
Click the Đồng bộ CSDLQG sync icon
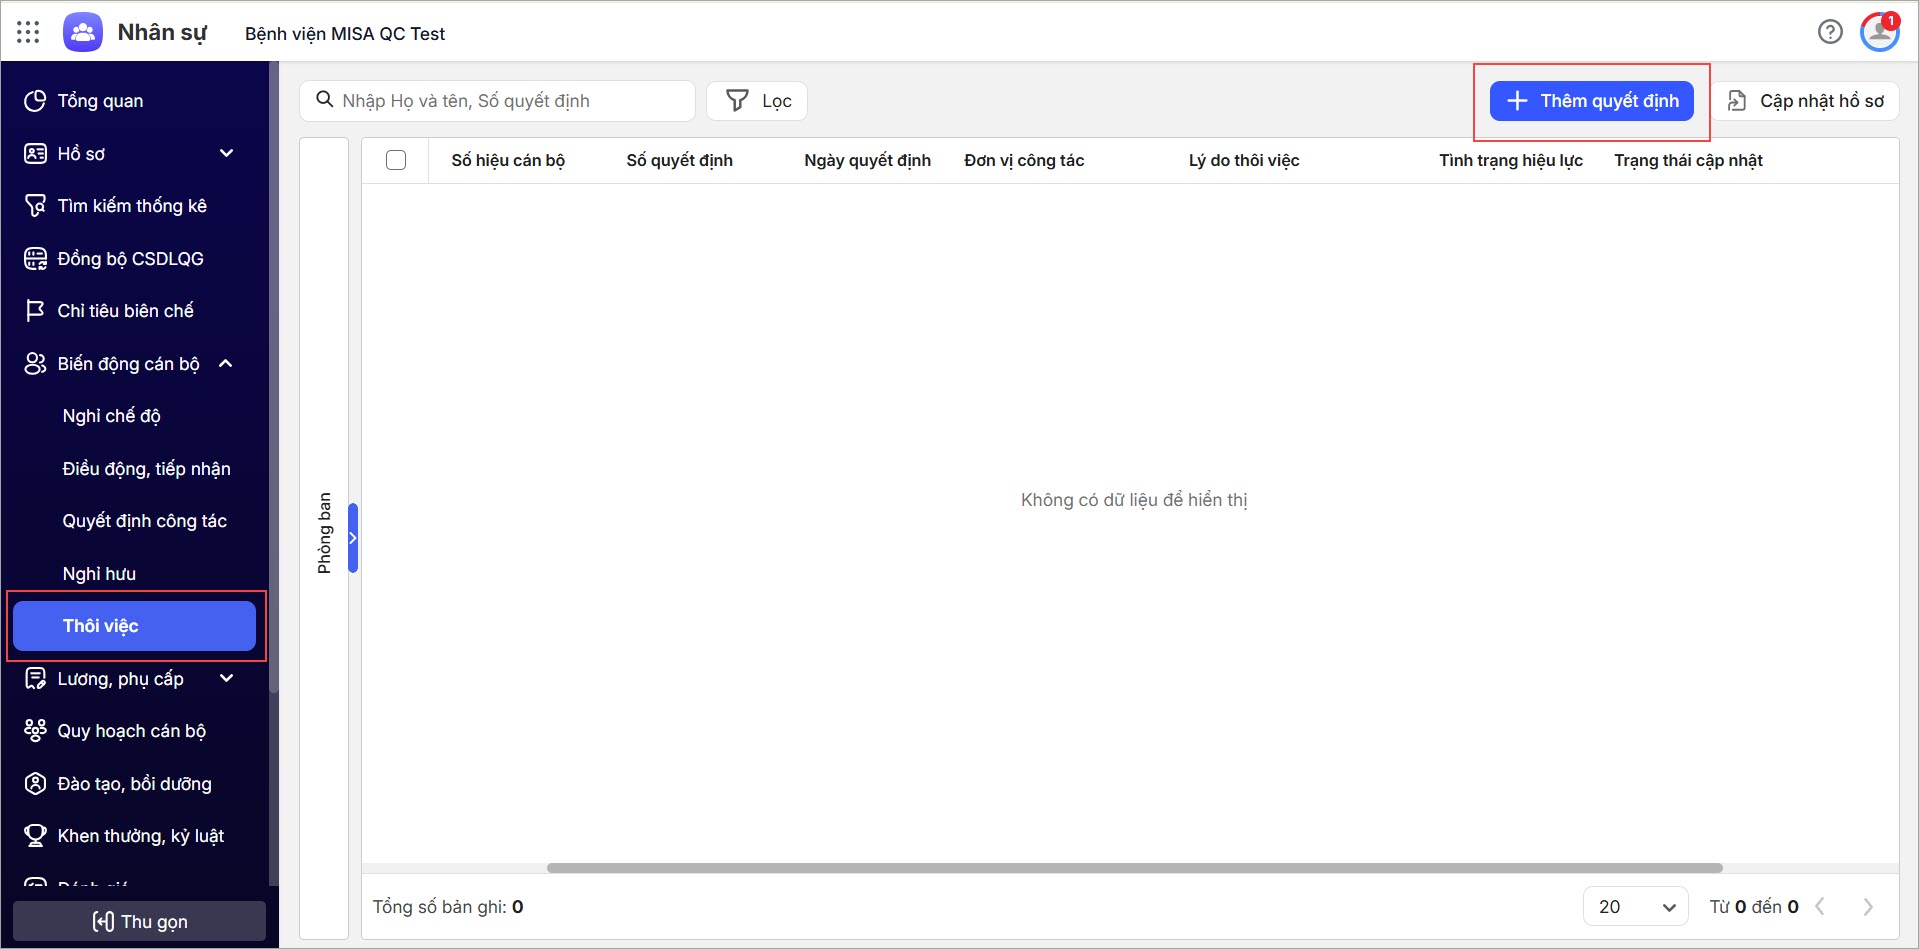pos(35,259)
